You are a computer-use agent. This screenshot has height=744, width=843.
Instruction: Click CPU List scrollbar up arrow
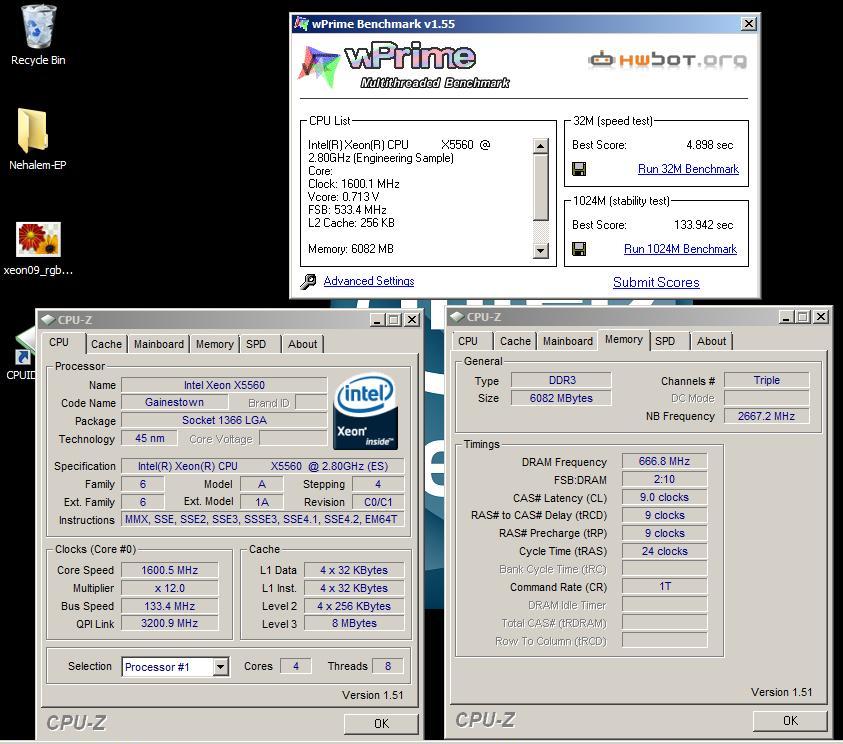point(541,146)
